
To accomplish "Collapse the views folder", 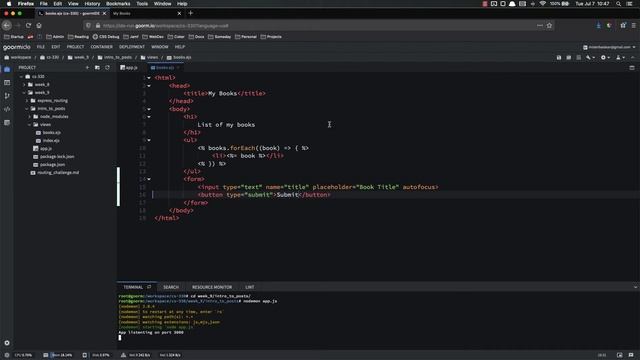I will pos(29,124).
